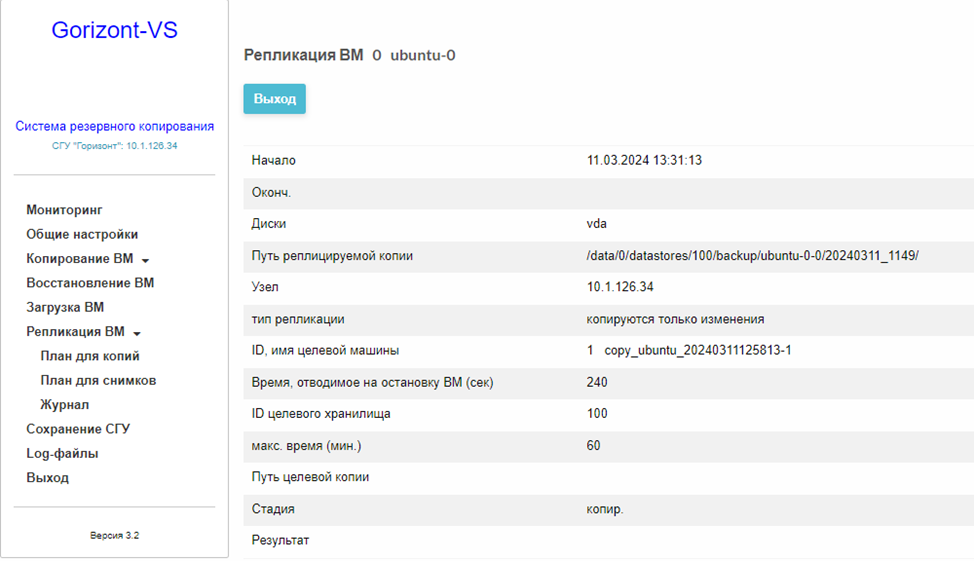Click СГУ Горизонт address text
This screenshot has height=561, width=974.
(114, 145)
